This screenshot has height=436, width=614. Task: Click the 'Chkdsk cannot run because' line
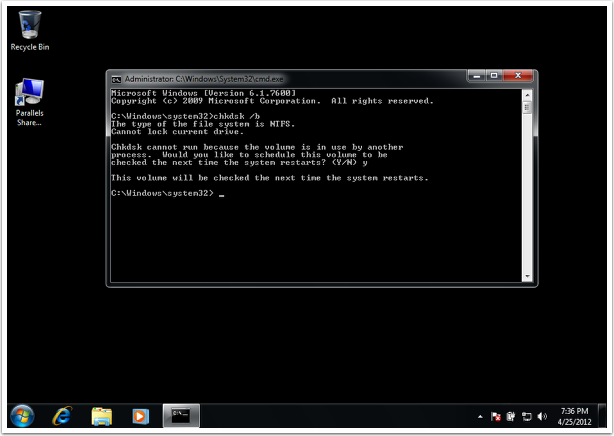[257, 147]
